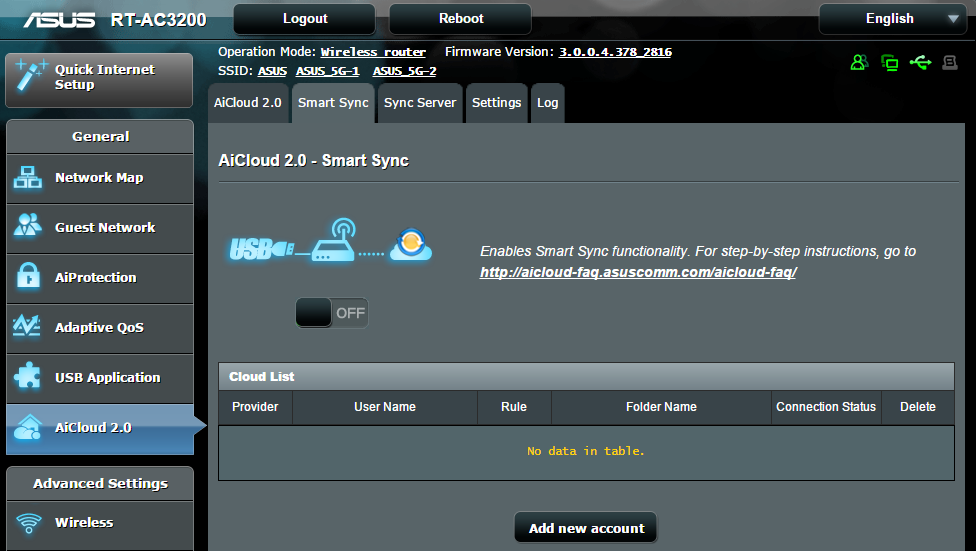This screenshot has height=551, width=976.
Task: Open firmware version 3.0.0.4.378_2816 link
Action: (616, 52)
